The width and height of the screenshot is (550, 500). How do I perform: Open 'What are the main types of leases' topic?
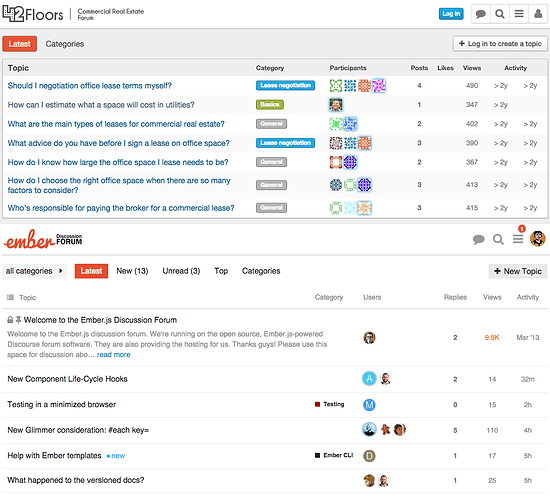pyautogui.click(x=116, y=124)
